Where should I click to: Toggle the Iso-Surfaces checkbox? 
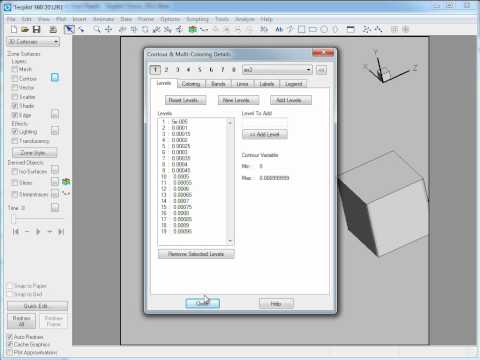tap(14, 171)
